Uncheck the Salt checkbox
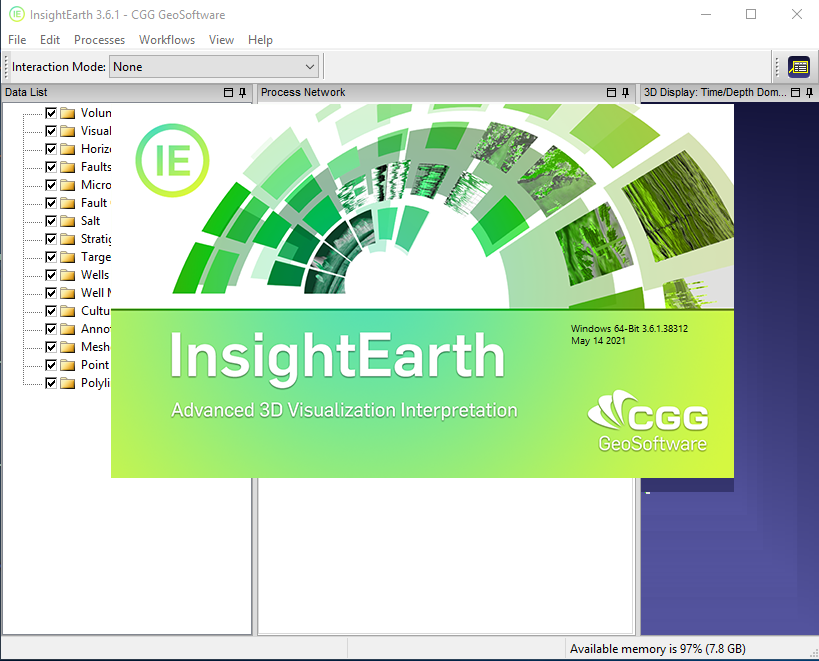The image size is (819, 661). coord(51,221)
